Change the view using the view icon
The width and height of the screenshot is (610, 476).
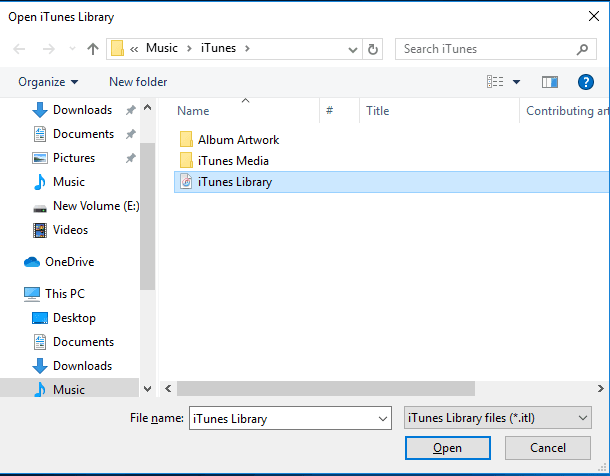(x=495, y=82)
